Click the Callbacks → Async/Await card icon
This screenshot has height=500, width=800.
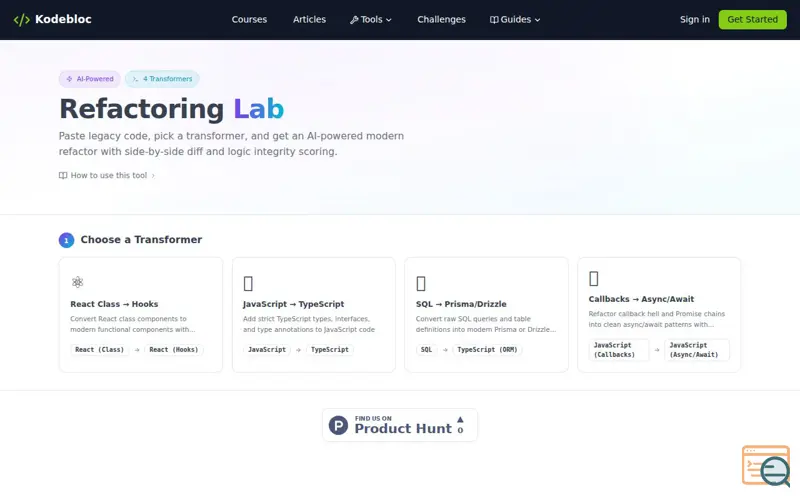click(594, 279)
